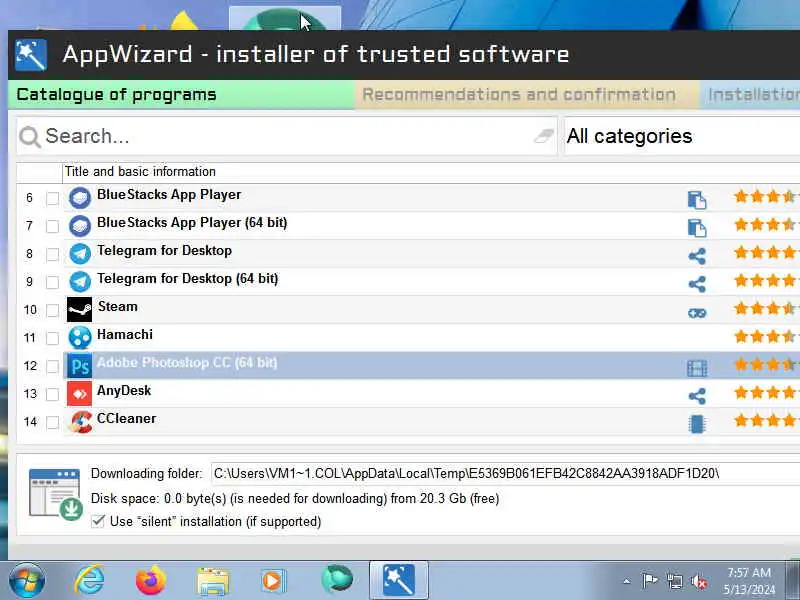Image resolution: width=800 pixels, height=600 pixels.
Task: Click the Photoshop Ps icon
Action: point(80,366)
